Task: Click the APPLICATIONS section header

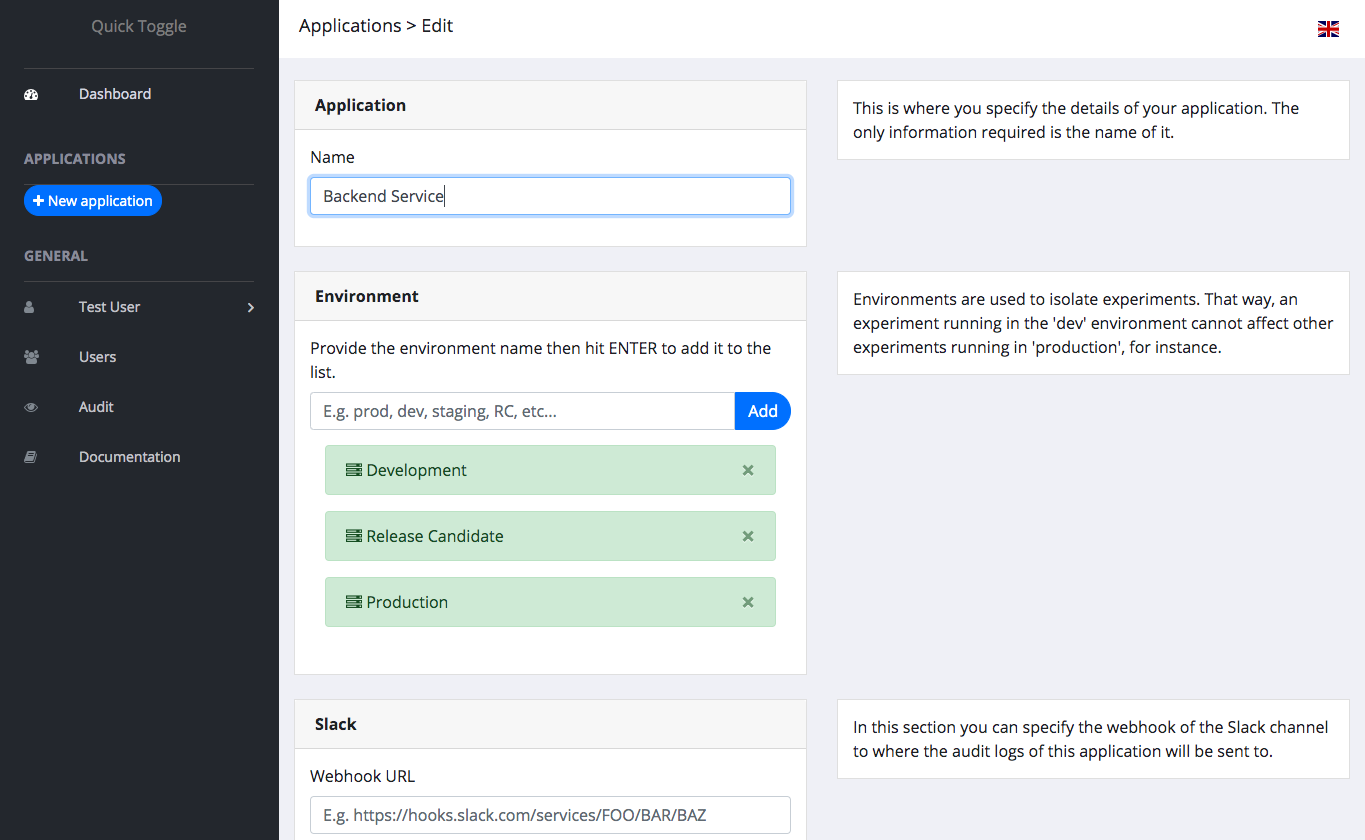Action: coord(74,158)
